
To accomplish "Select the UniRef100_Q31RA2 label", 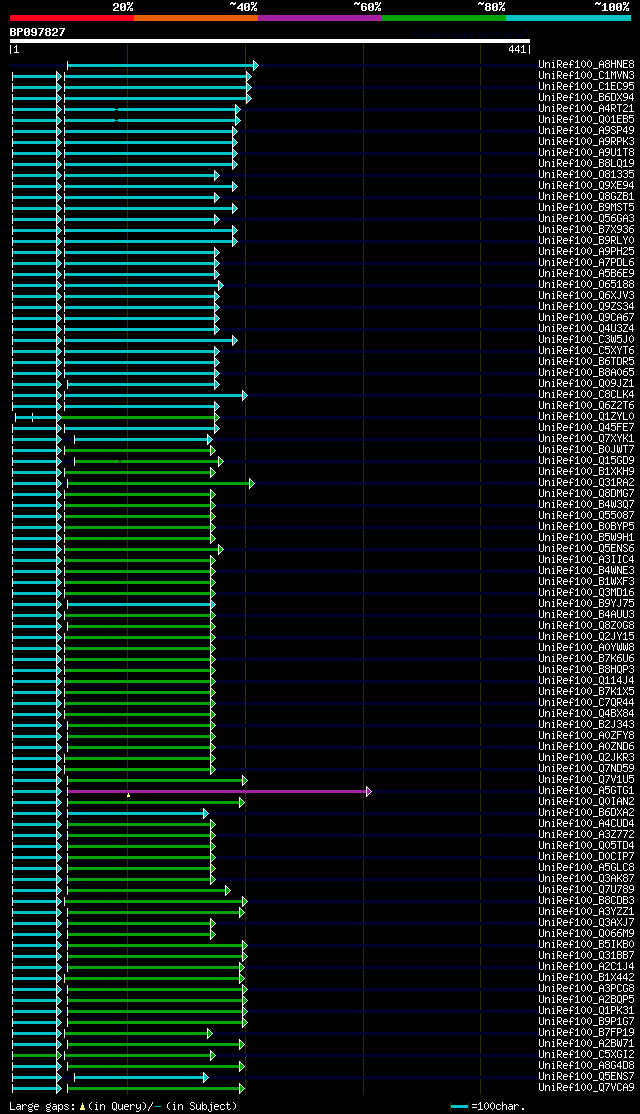I will click(x=587, y=483).
